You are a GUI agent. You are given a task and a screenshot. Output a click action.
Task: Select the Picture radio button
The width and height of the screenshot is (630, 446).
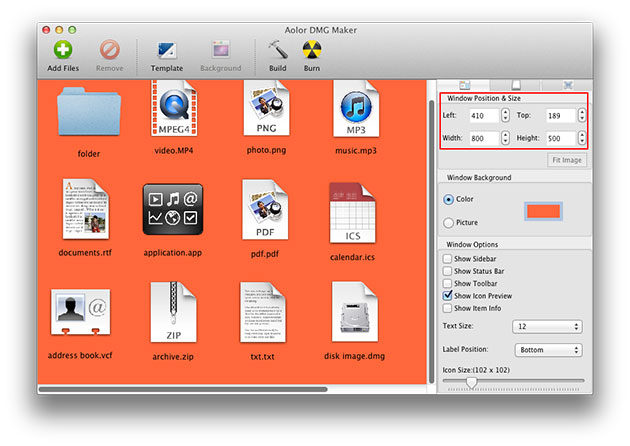pos(448,222)
